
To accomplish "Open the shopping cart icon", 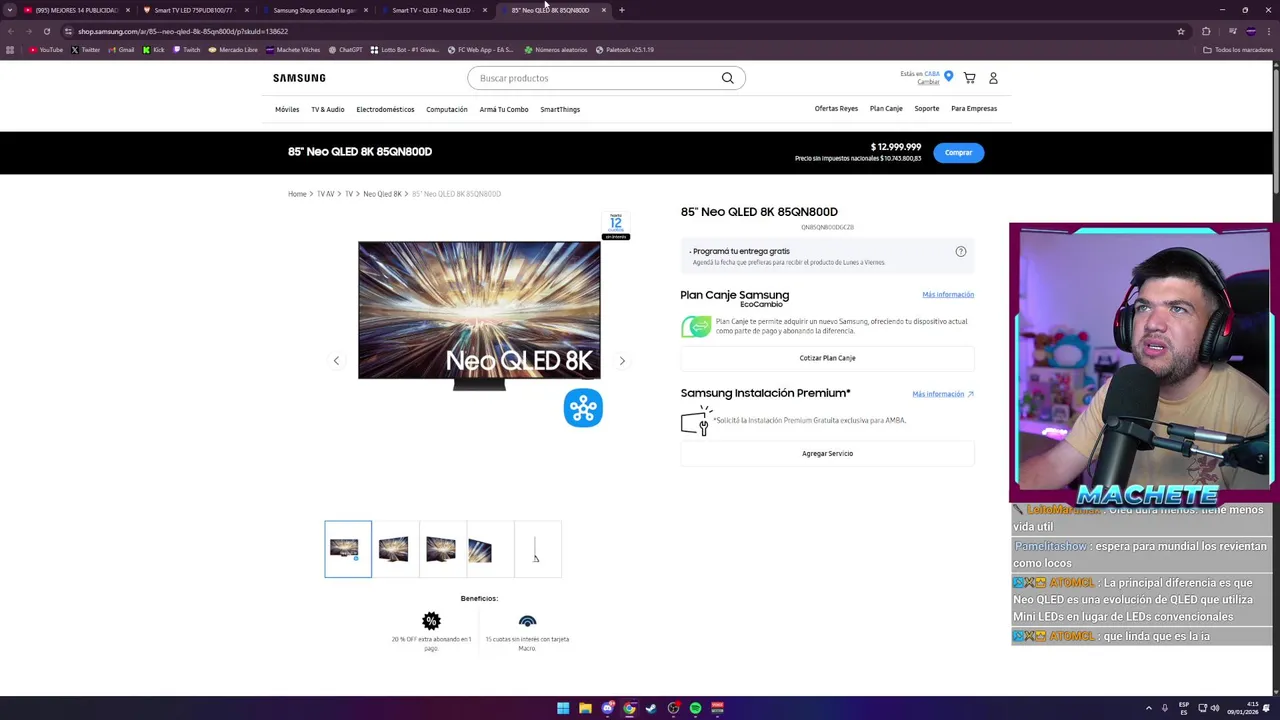I will [969, 78].
